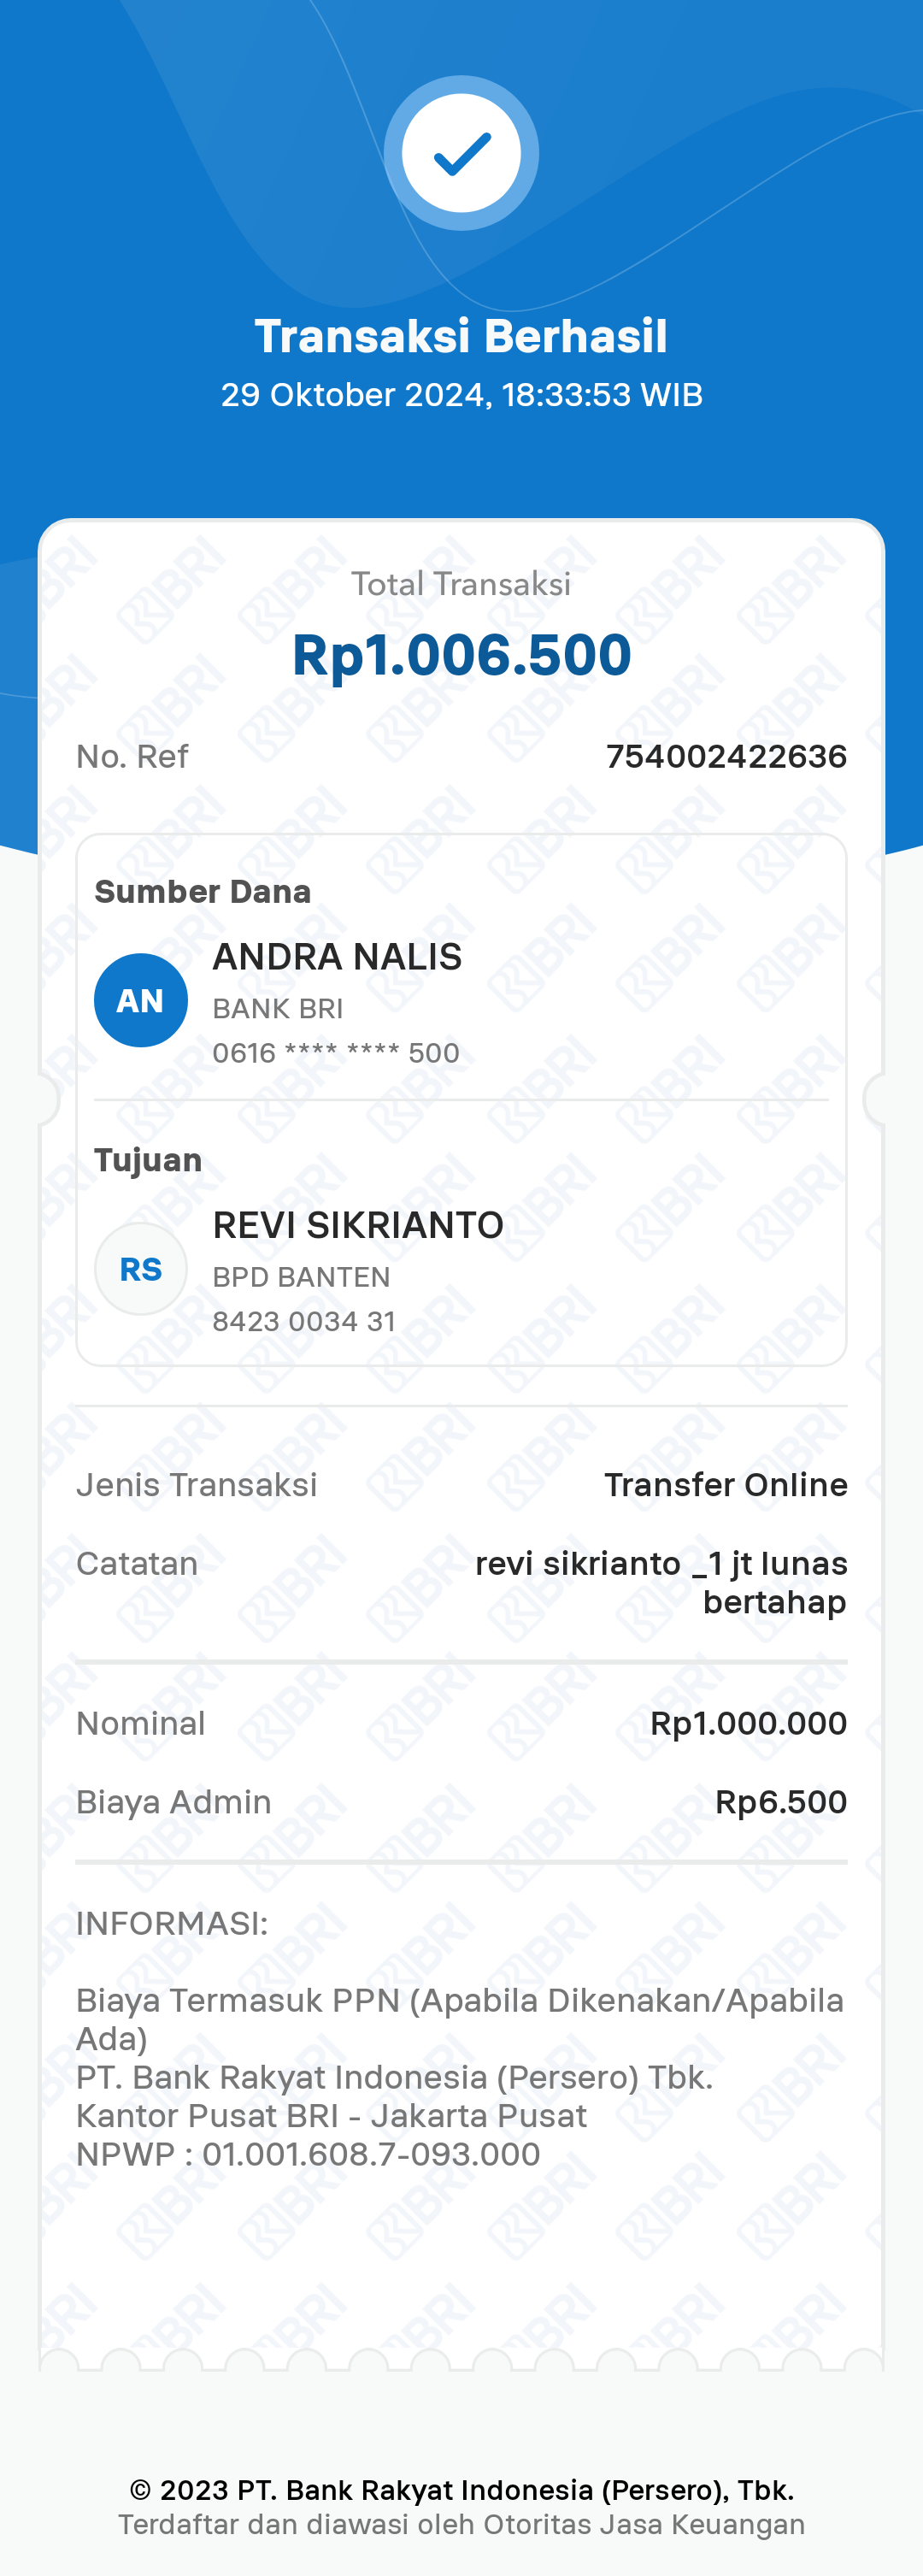Select destination account 8423 0034 31

[x=304, y=1321]
